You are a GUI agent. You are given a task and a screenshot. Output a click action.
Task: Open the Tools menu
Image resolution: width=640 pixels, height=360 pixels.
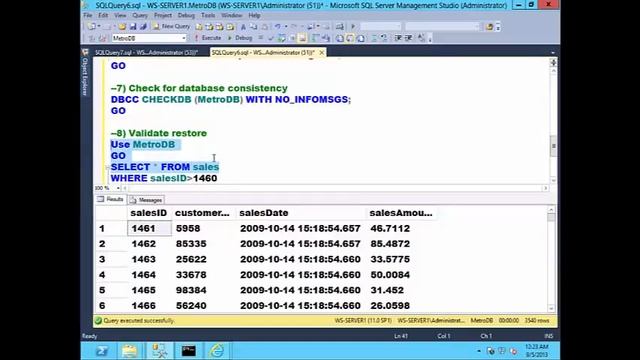coord(208,16)
